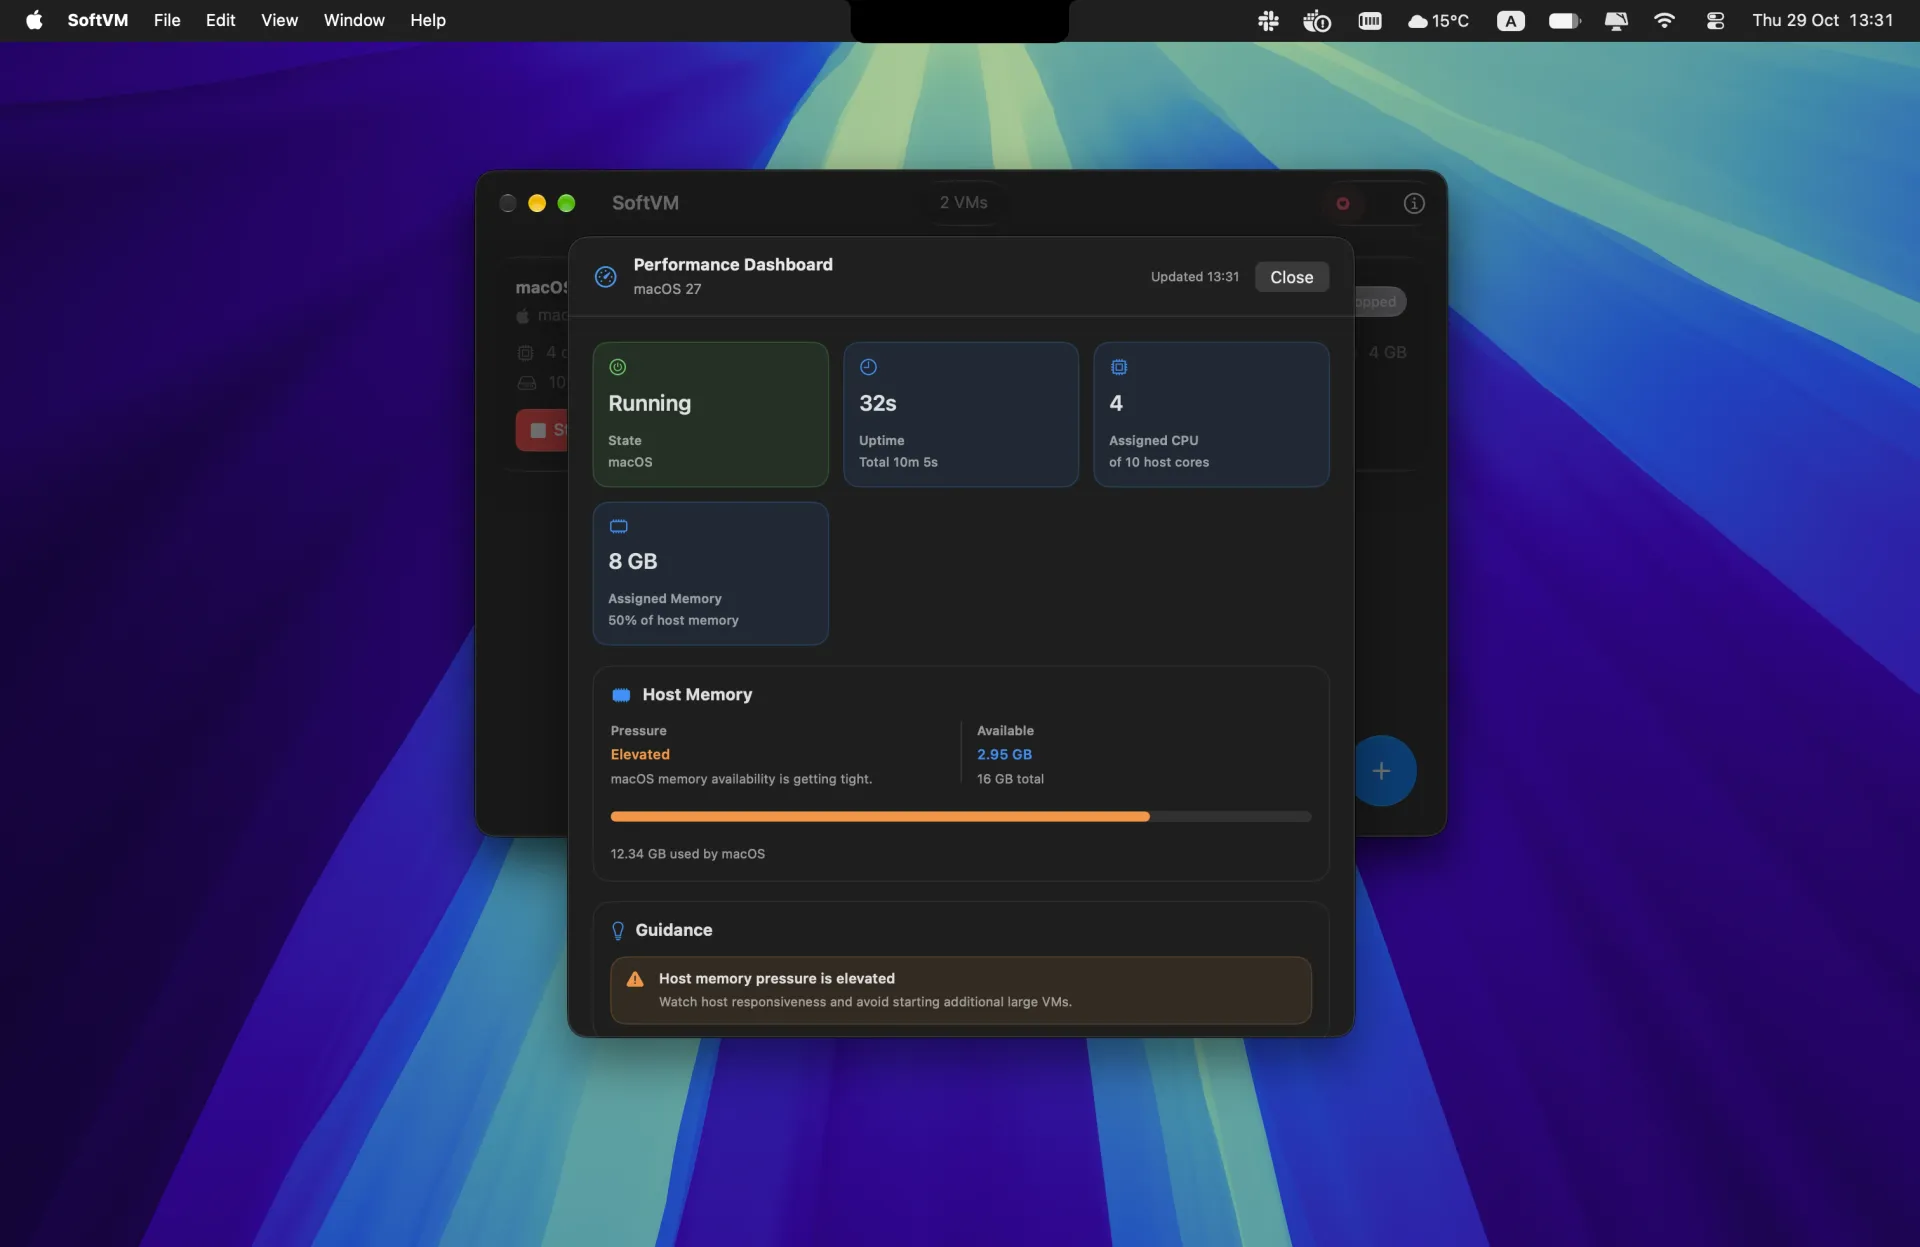Click the warning triangle in Guidance alert
The image size is (1920, 1247).
coord(635,979)
